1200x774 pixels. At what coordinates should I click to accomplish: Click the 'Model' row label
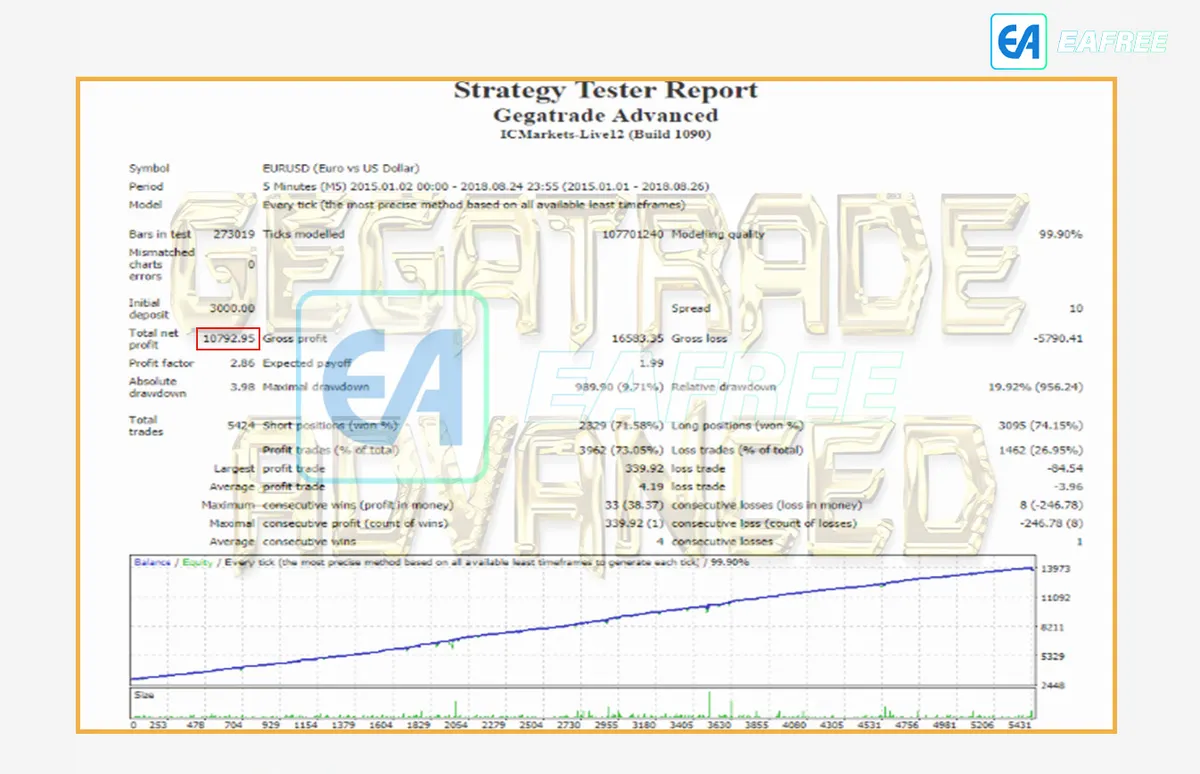pyautogui.click(x=145, y=204)
